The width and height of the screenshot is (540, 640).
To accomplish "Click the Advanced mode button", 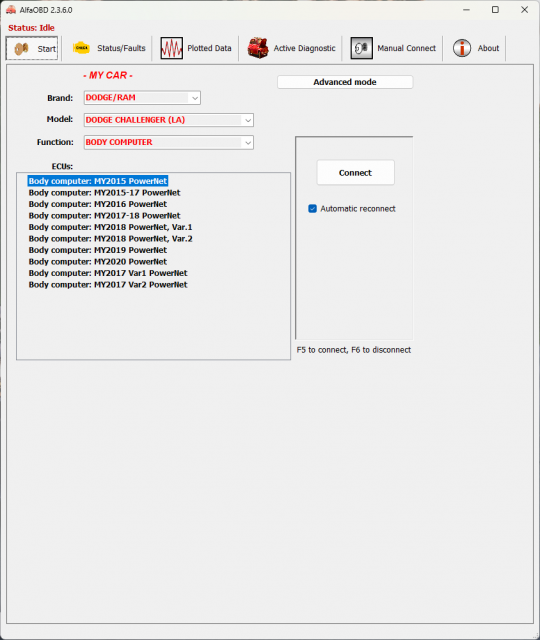I will pos(345,82).
